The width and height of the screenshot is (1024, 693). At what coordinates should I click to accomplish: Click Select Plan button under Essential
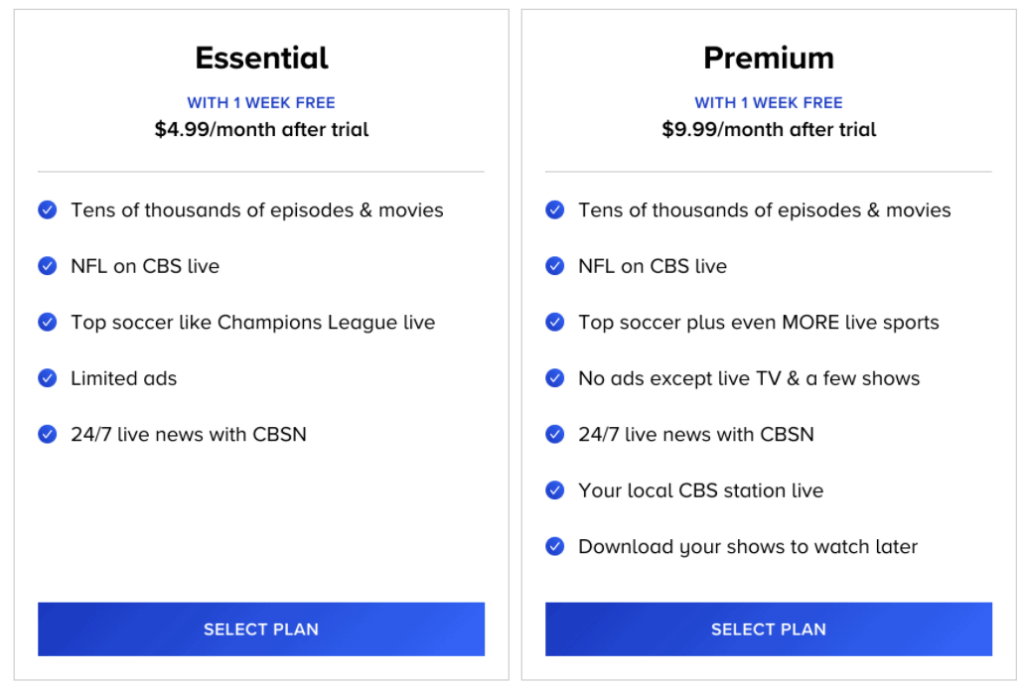pos(261,629)
